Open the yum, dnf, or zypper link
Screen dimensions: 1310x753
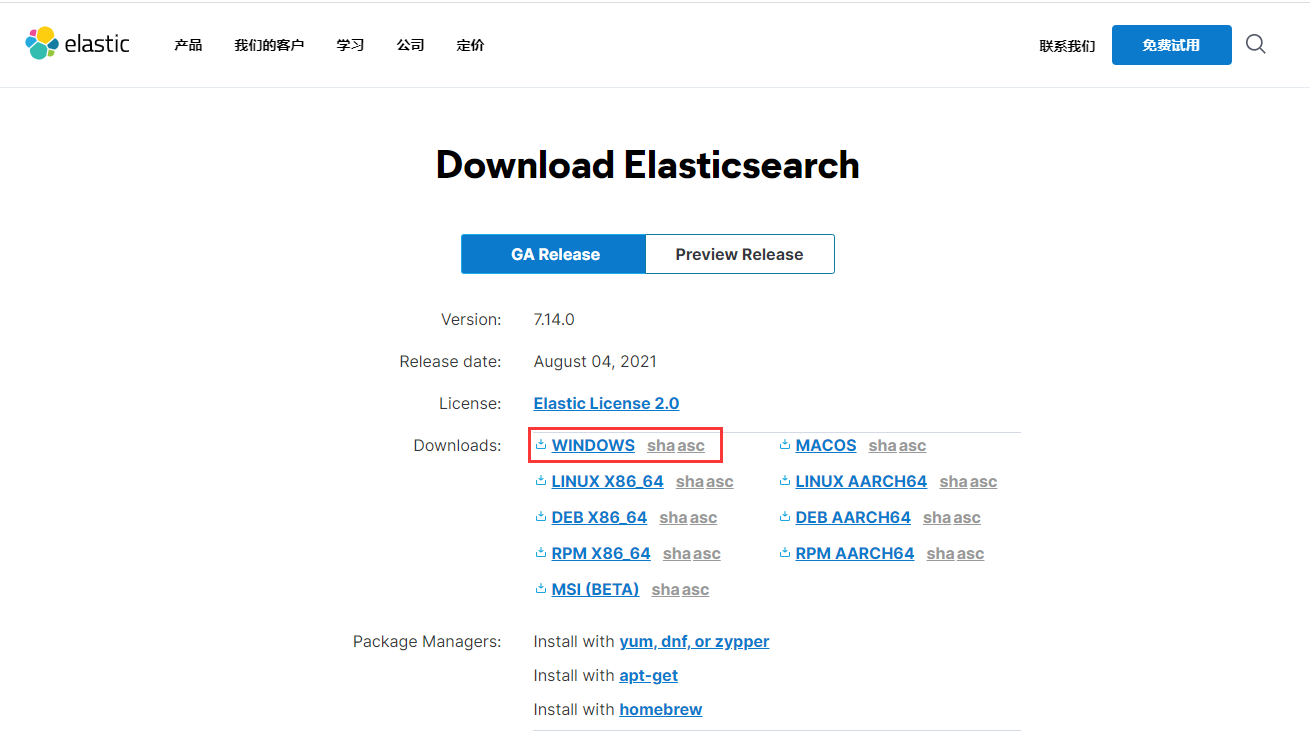click(x=694, y=641)
